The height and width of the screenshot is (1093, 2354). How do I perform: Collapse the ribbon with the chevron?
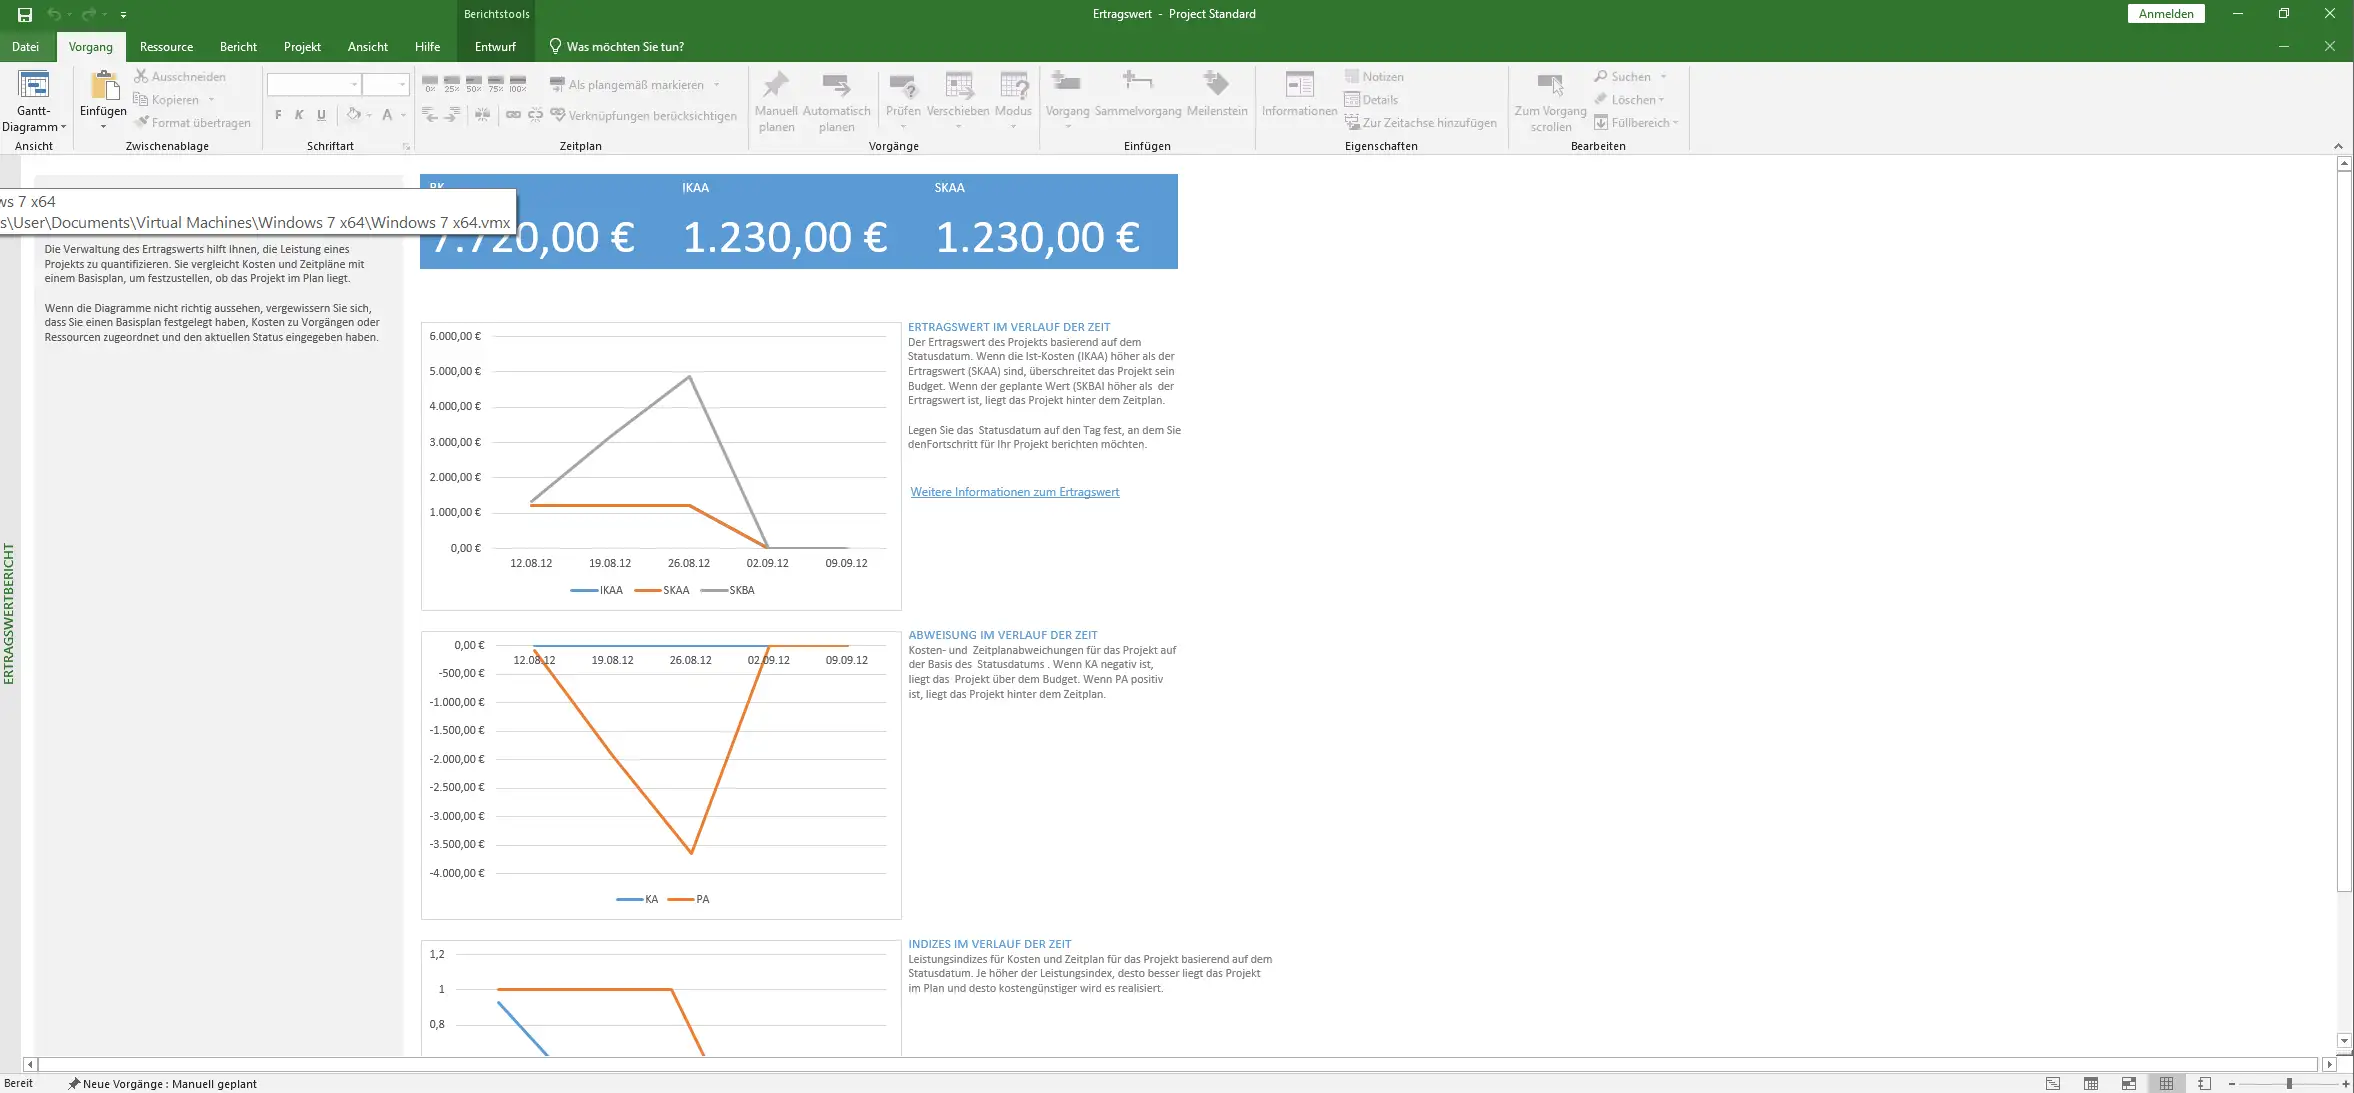pos(2338,146)
